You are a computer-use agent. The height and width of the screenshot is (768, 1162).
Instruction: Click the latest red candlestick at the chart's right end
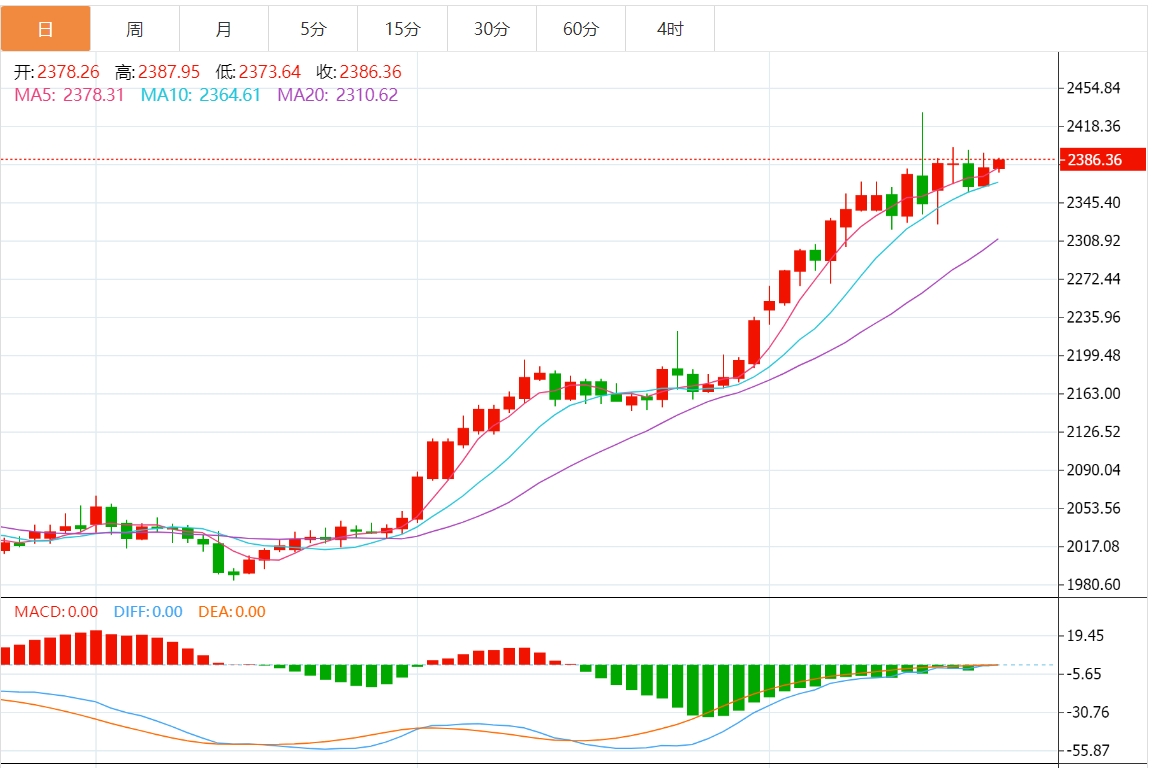999,164
